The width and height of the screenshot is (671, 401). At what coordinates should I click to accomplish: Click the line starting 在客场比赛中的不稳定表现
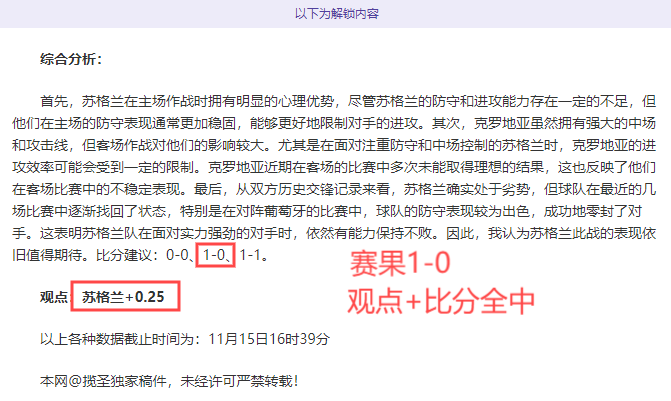(x=334, y=189)
